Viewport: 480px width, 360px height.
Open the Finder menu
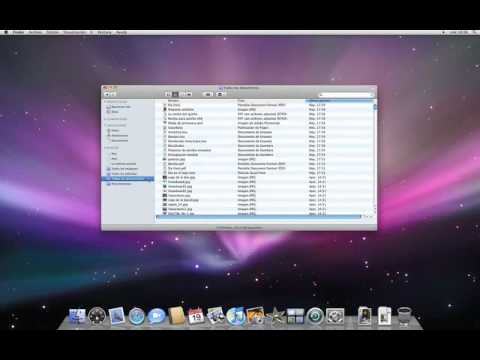pos(19,32)
